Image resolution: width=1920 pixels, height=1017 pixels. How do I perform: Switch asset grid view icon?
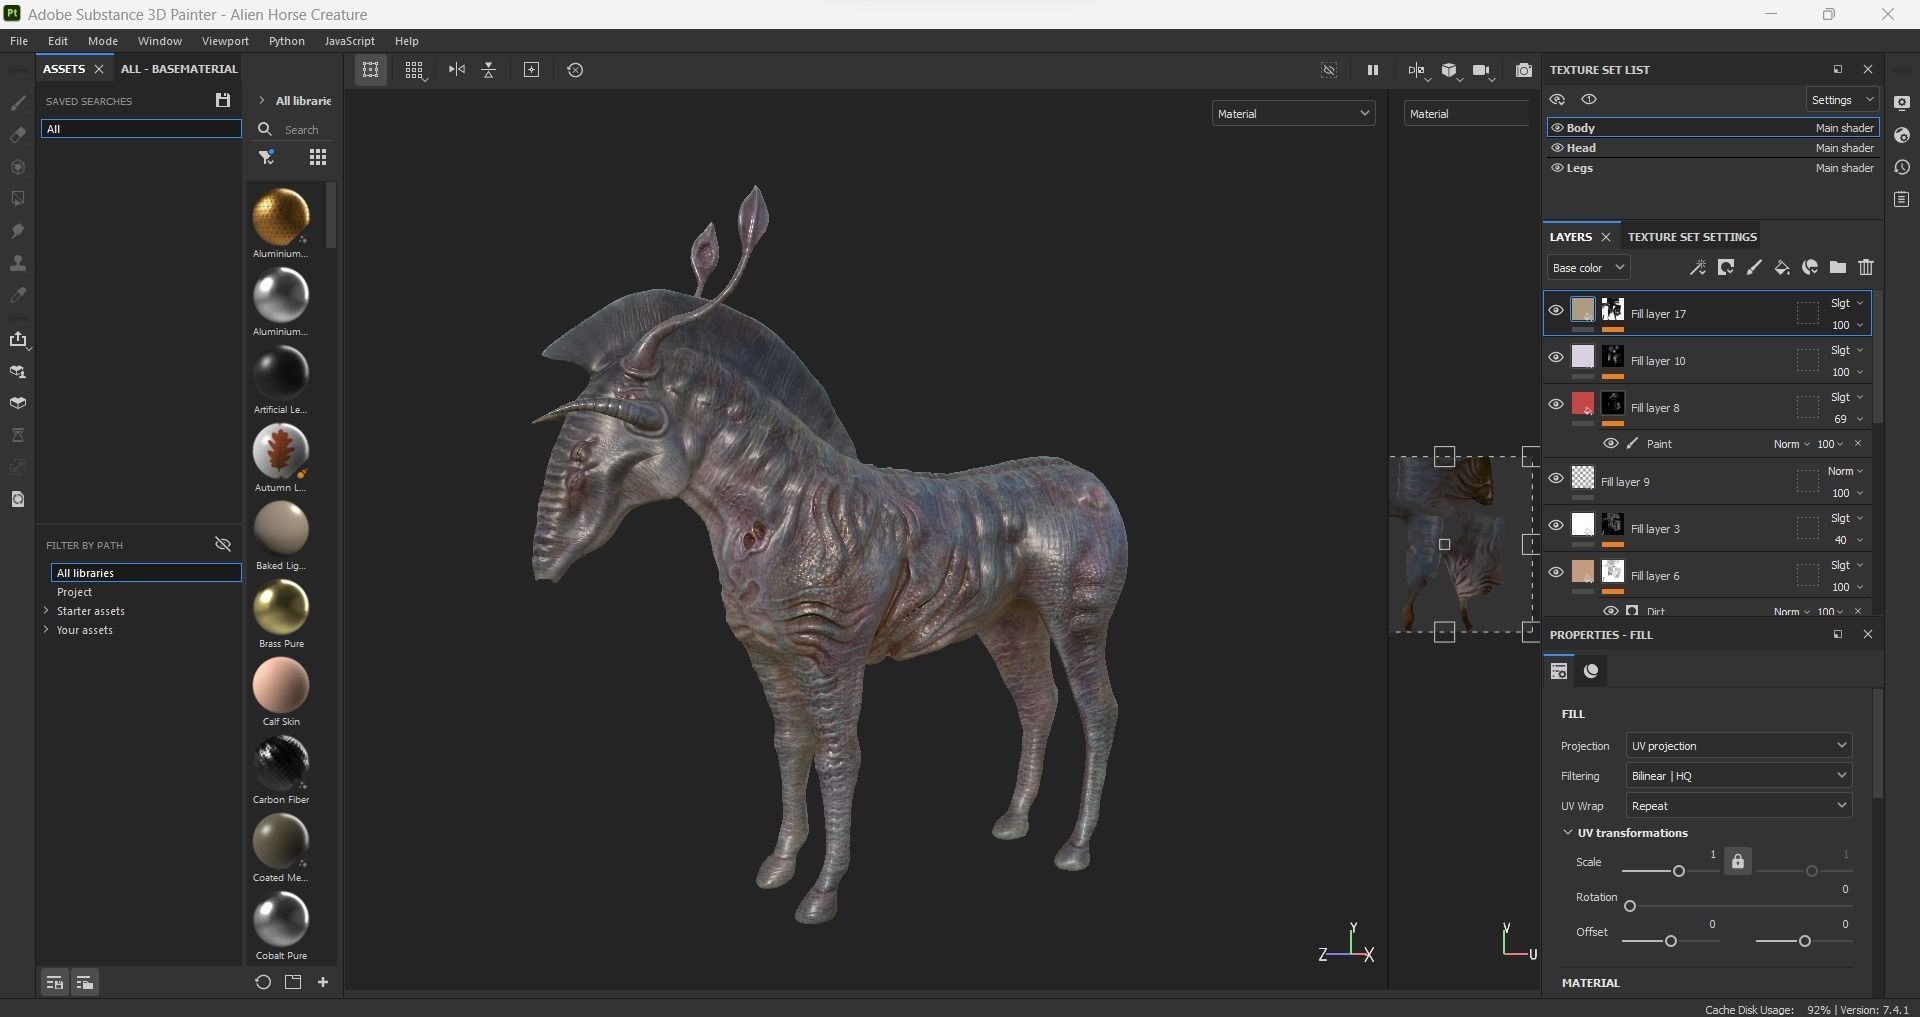[318, 157]
